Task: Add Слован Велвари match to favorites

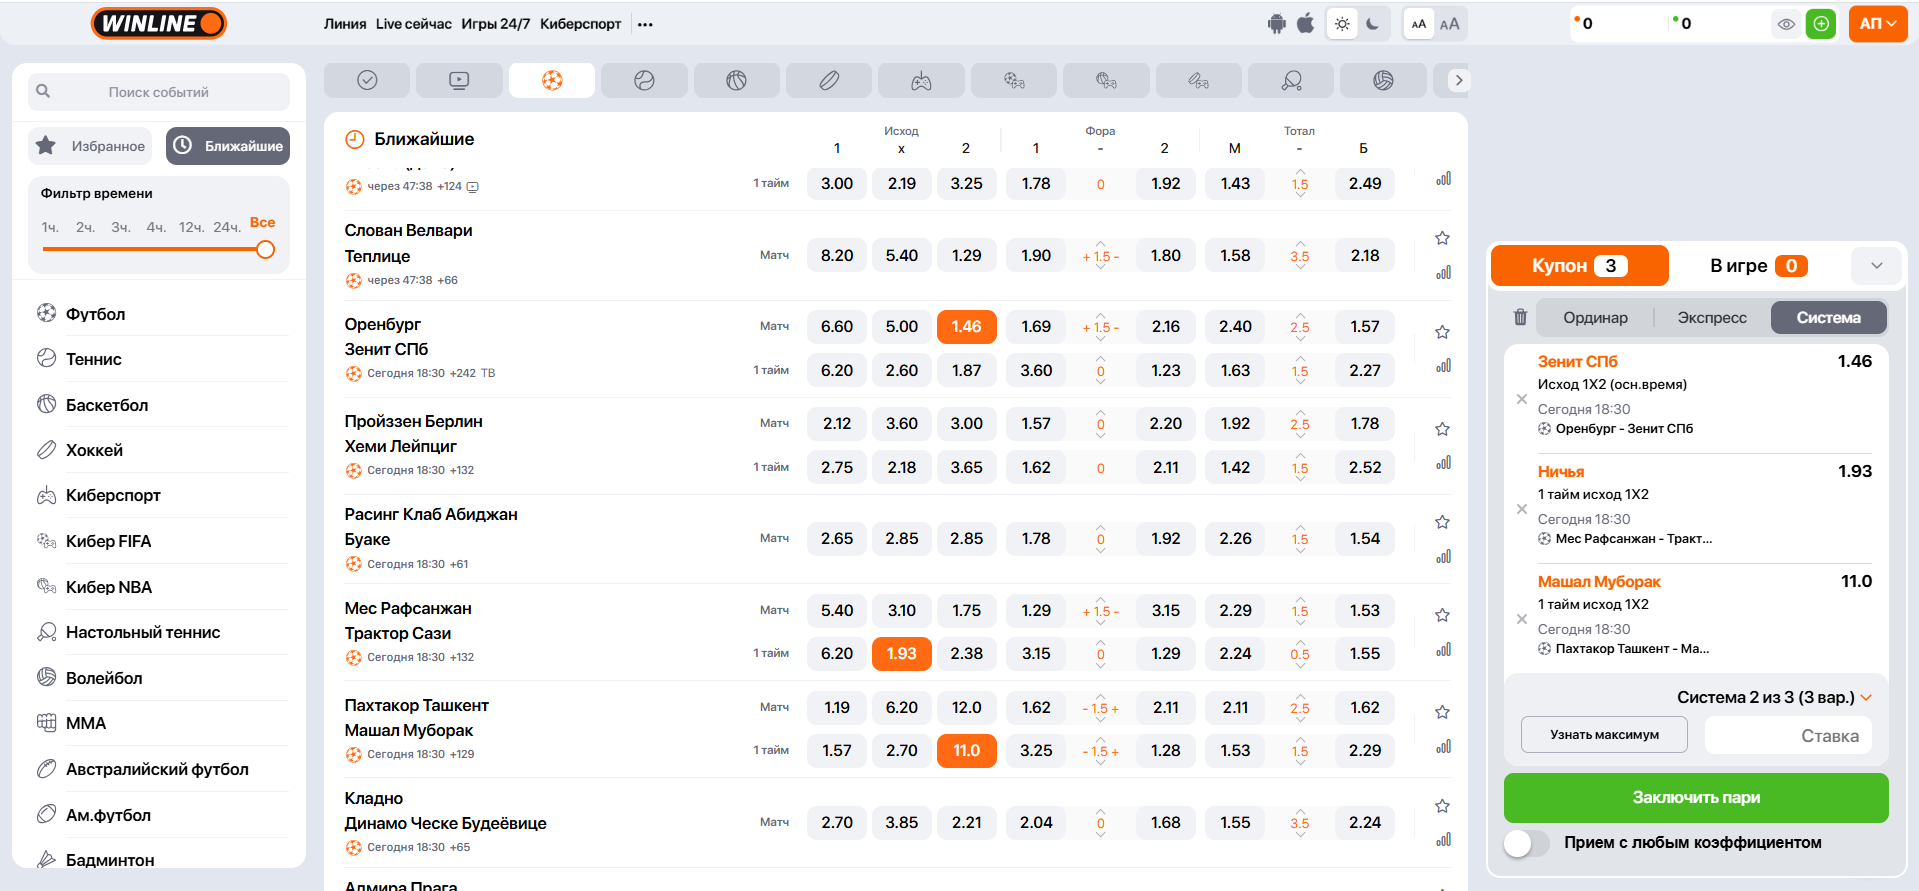Action: pos(1442,238)
